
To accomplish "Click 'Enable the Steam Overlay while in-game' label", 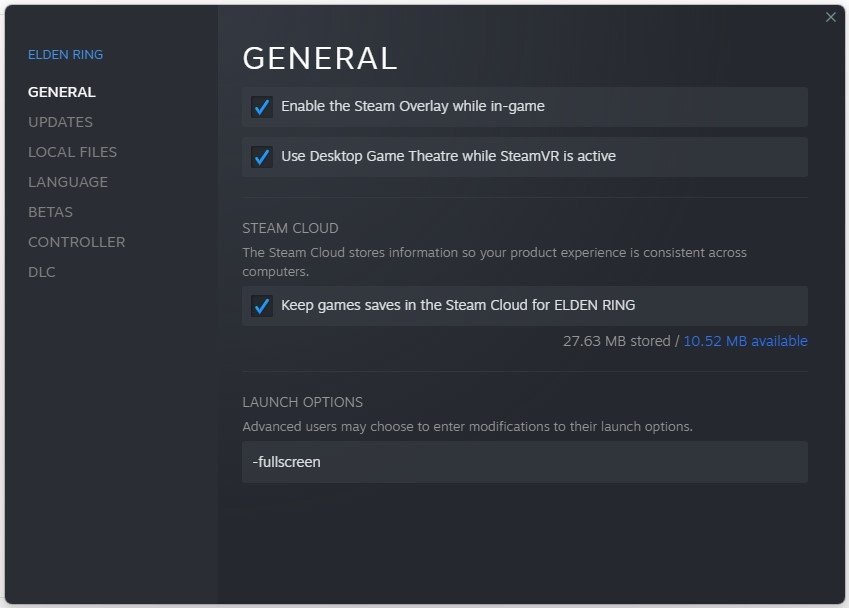I will point(412,106).
